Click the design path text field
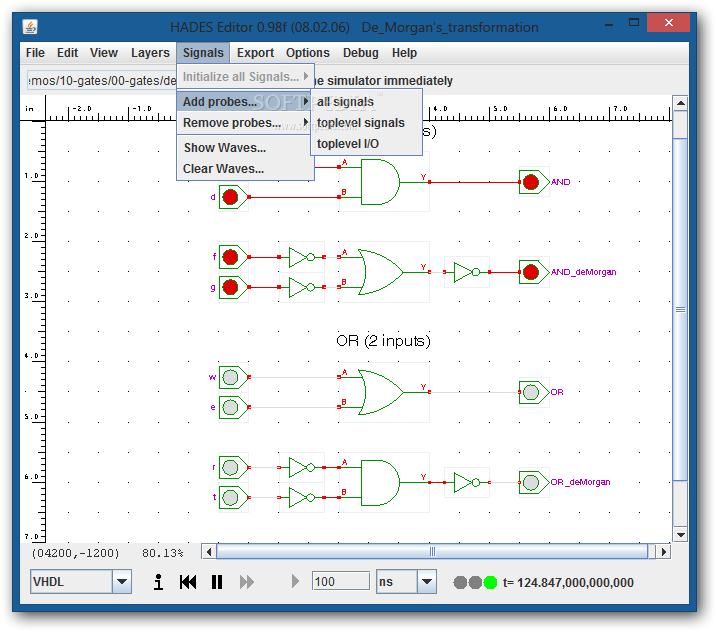The image size is (717, 632). (x=102, y=80)
